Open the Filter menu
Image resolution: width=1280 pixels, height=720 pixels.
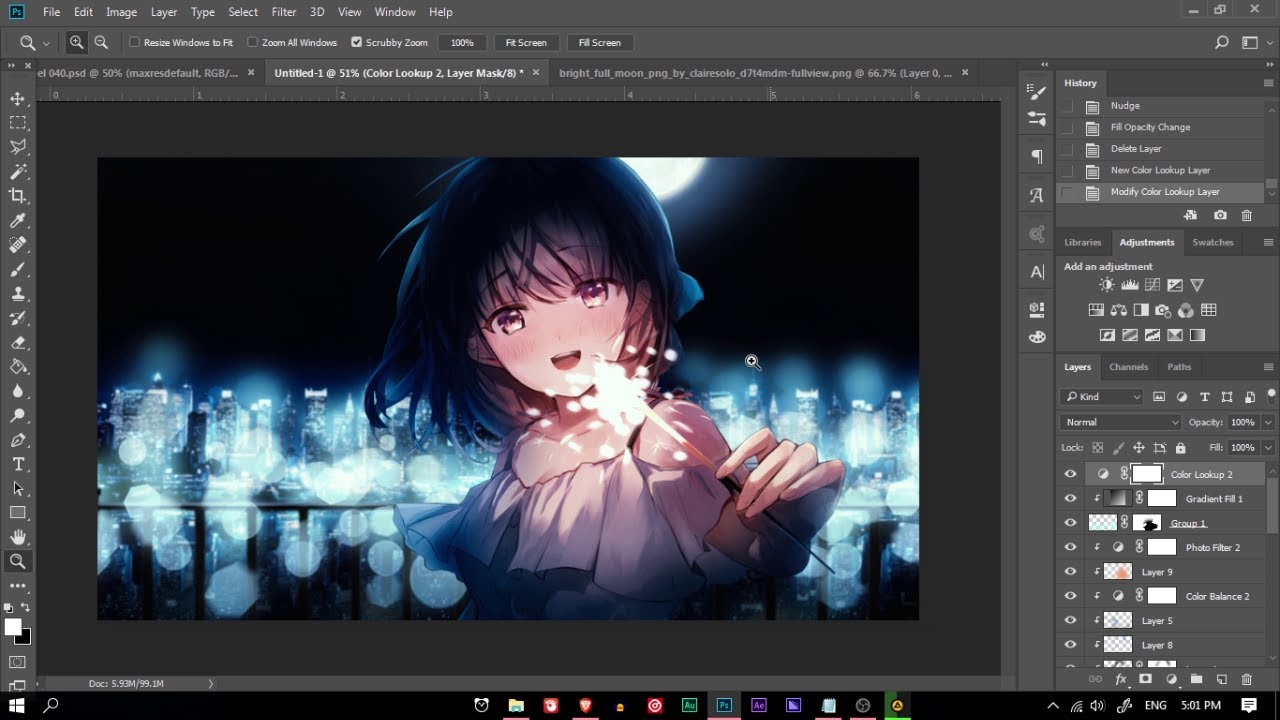click(284, 12)
